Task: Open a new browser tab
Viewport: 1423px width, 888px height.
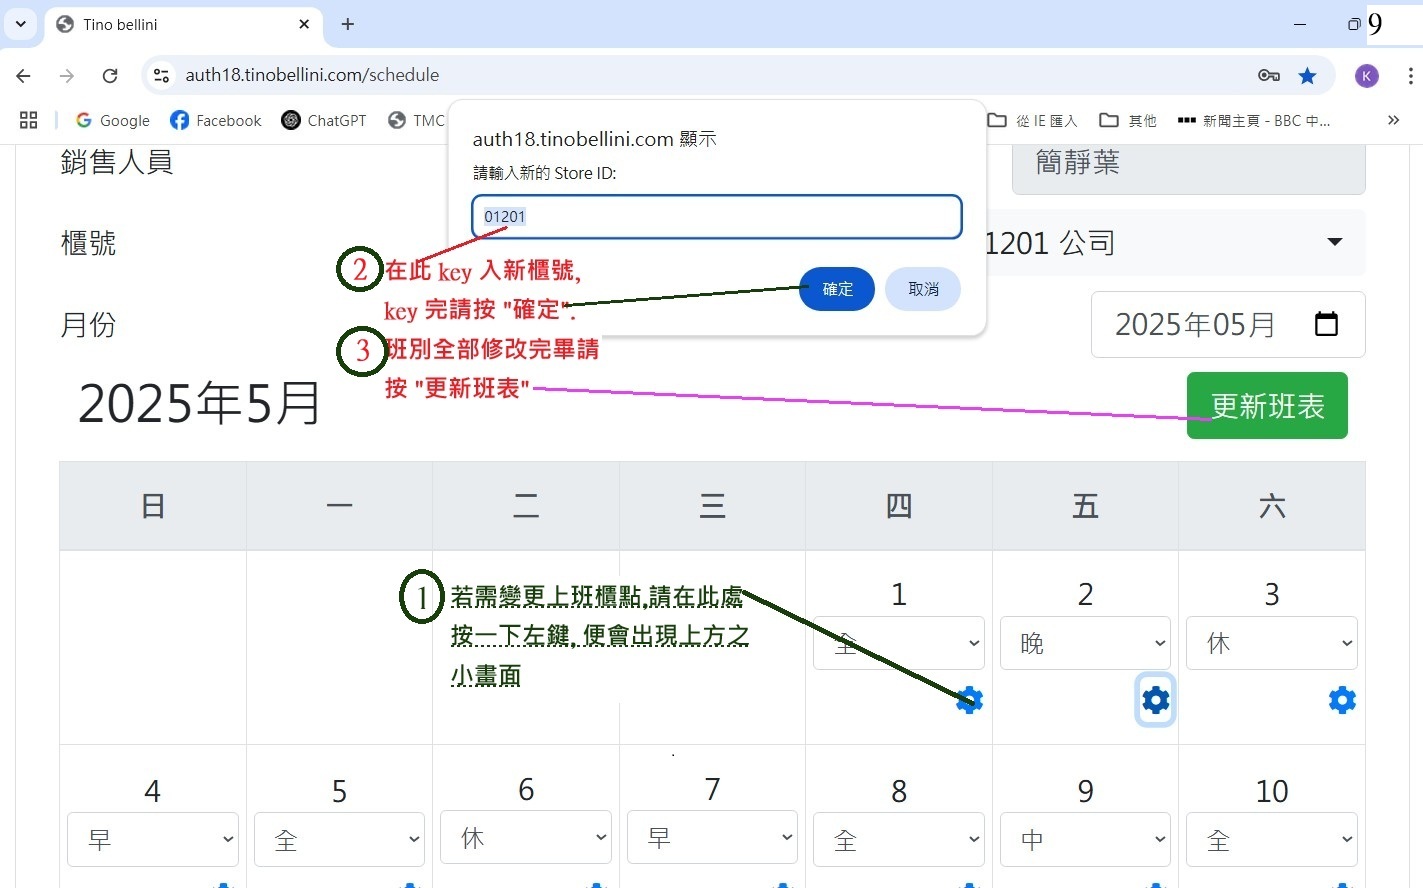Action: [x=348, y=24]
